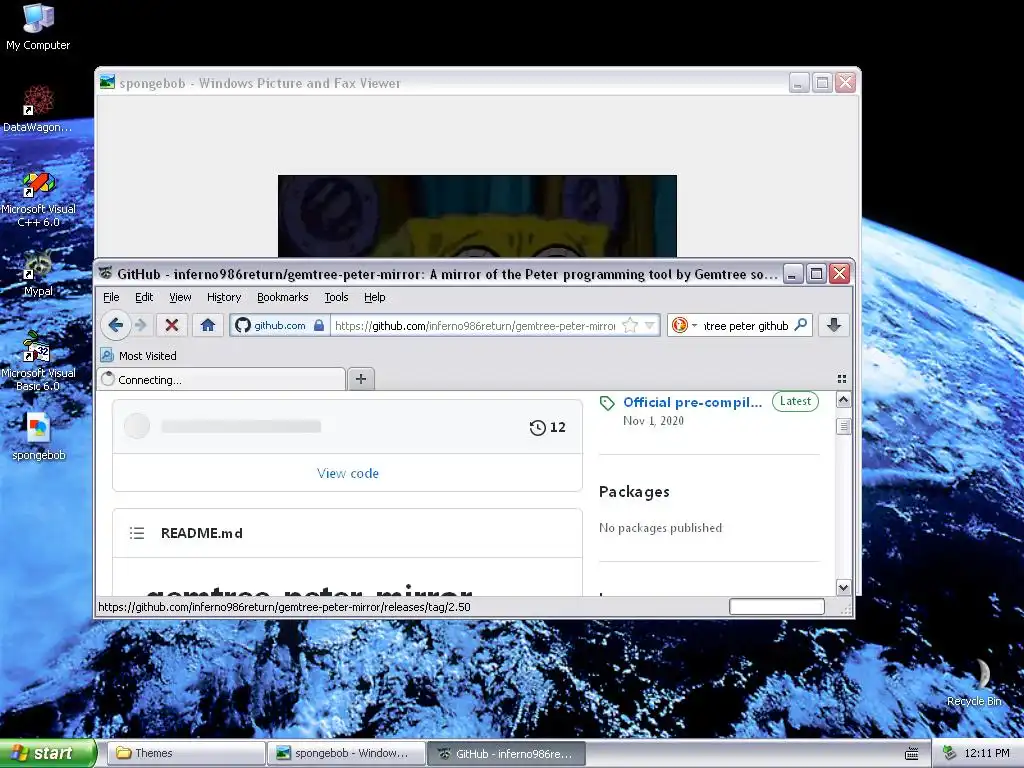Go back with the browser back arrow

point(116,325)
